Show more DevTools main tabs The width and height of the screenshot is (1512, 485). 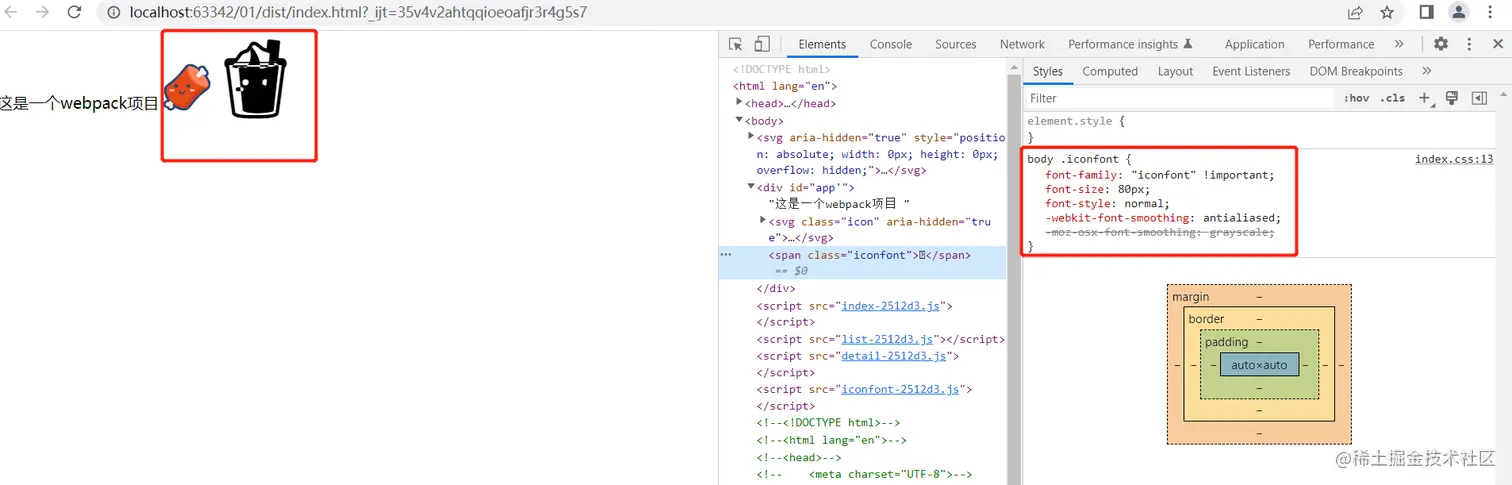(x=1399, y=44)
